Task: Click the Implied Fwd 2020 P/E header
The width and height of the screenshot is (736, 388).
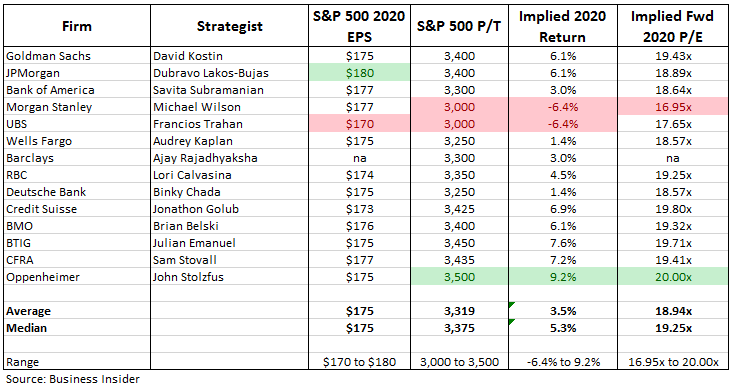Action: [x=673, y=26]
